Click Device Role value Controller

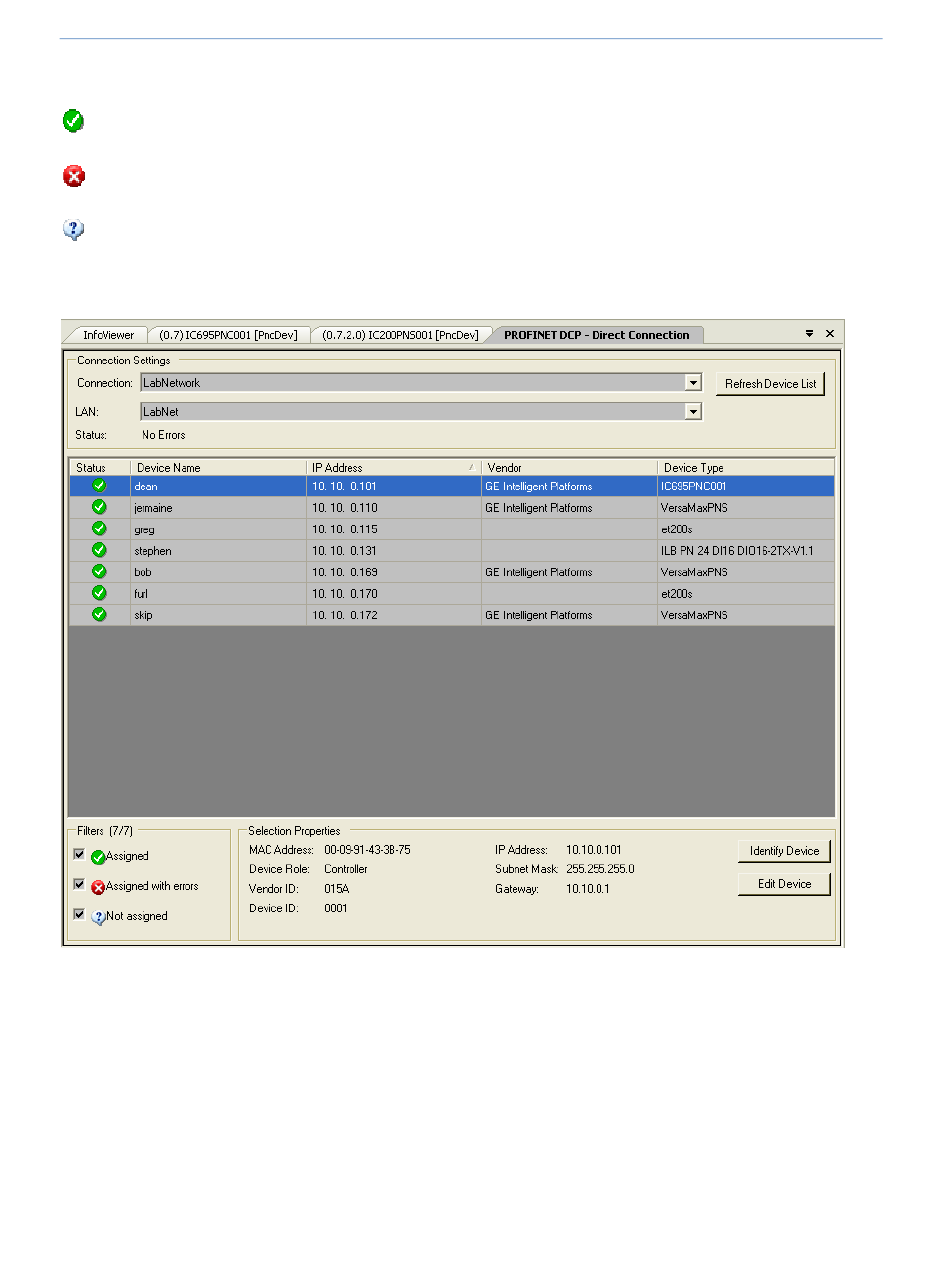[x=346, y=869]
